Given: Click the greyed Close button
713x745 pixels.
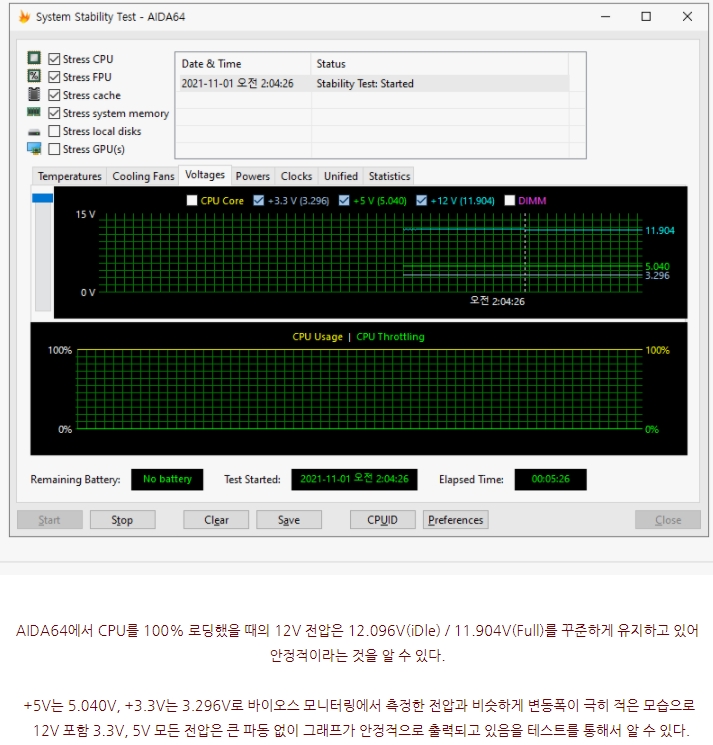Looking at the screenshot, I should (668, 520).
